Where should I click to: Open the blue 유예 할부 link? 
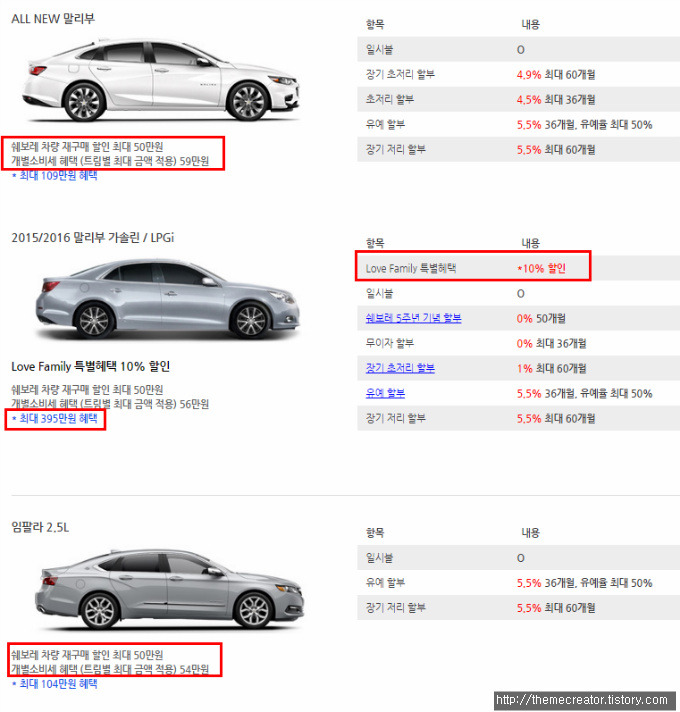[x=385, y=393]
